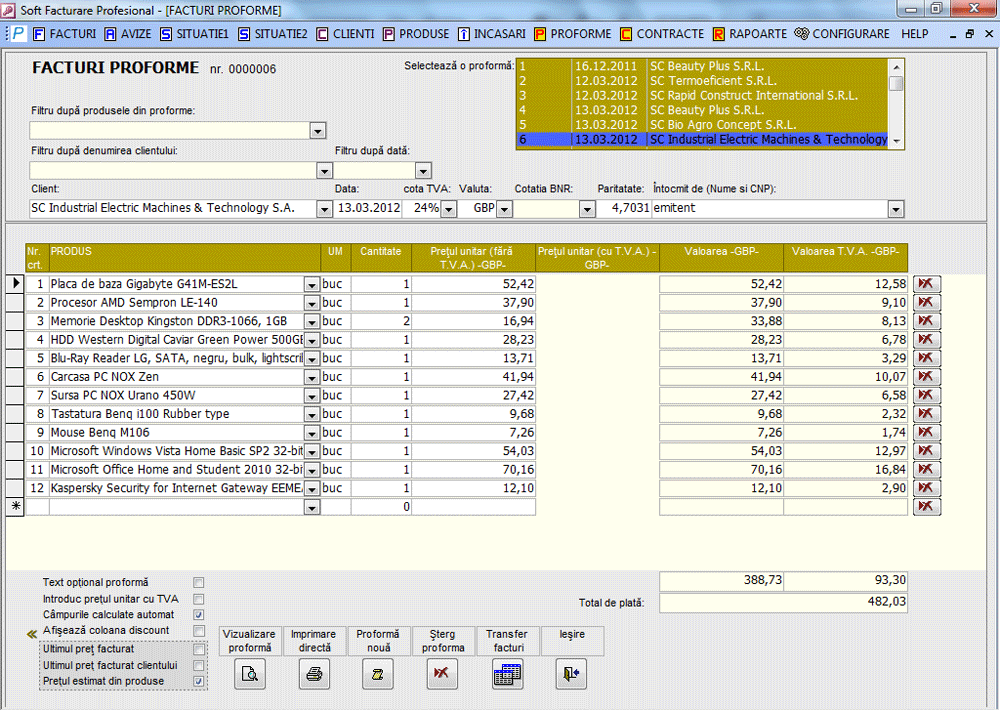1000x711 pixels.
Task: Click the delete icon on the empty new row
Action: [927, 507]
